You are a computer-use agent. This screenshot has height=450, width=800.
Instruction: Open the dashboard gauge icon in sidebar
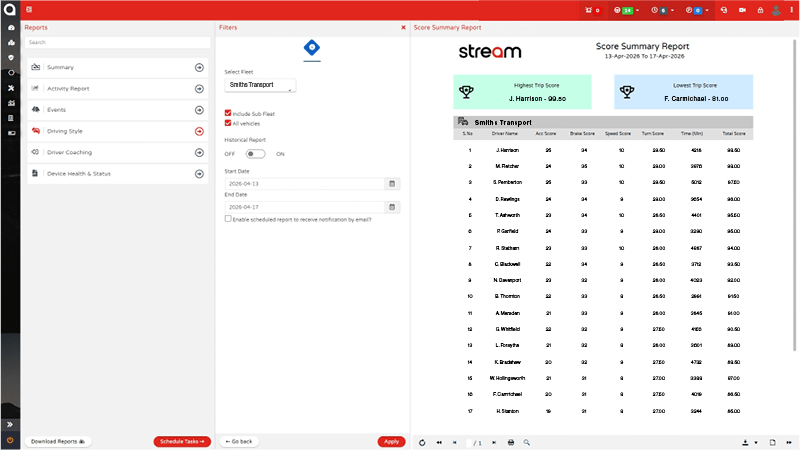click(x=11, y=28)
